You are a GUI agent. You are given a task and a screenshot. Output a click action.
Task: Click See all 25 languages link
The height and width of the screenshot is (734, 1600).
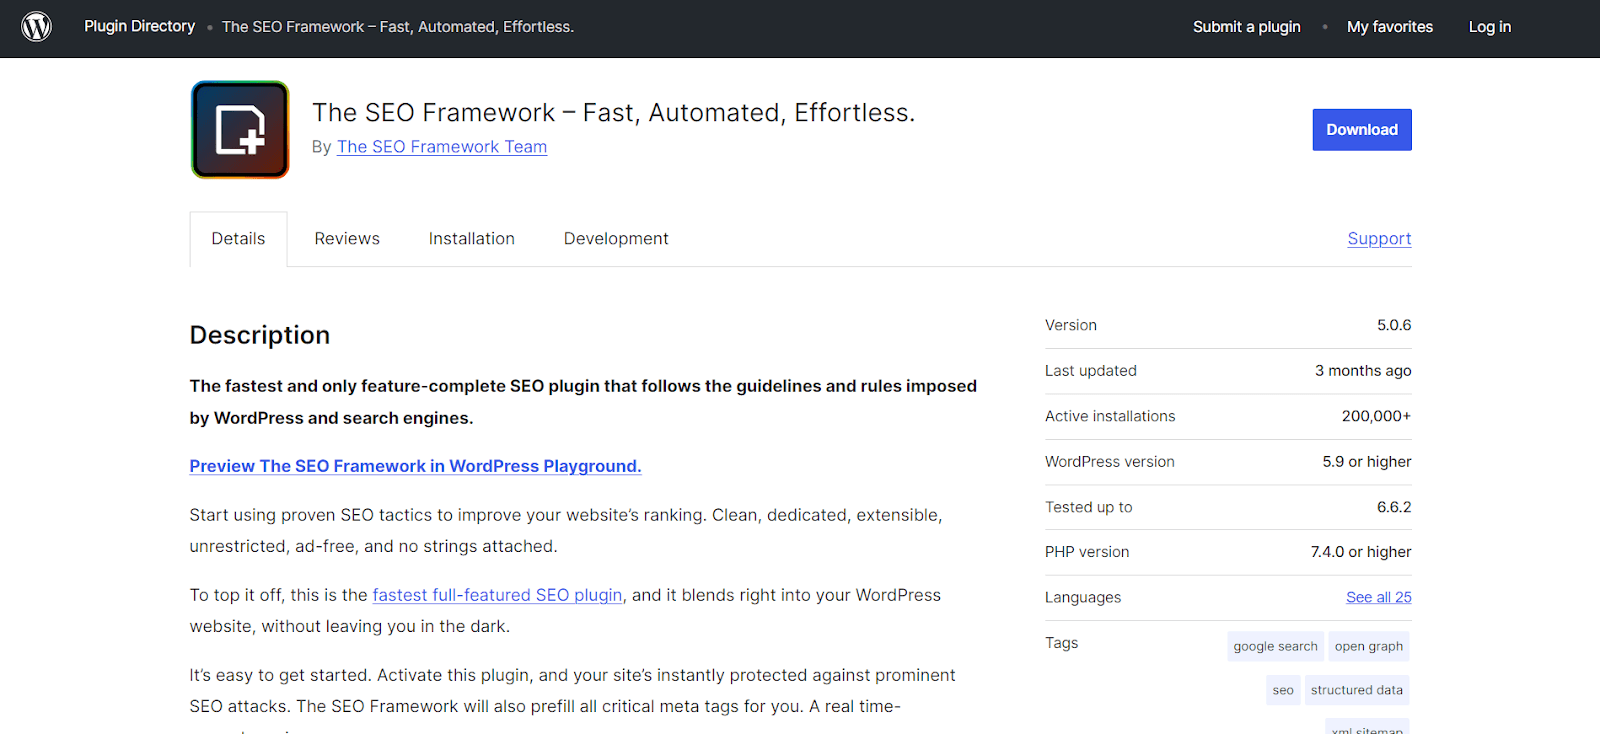point(1378,597)
